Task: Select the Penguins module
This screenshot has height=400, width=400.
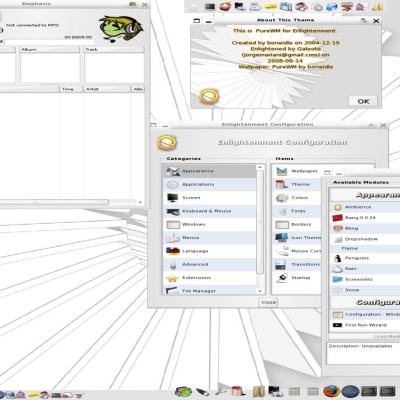Action: [x=365, y=258]
